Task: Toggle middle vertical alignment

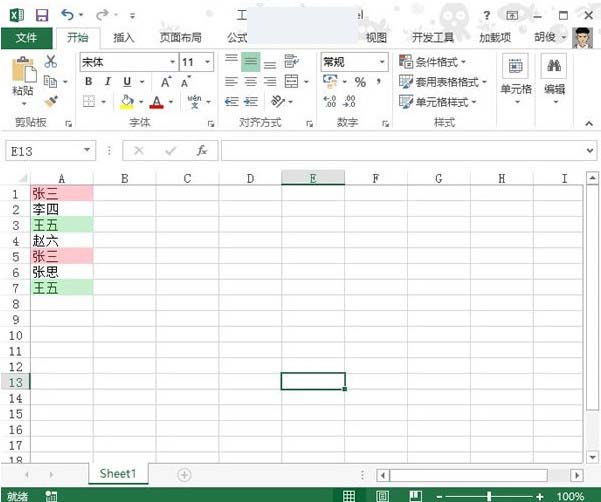Action: (251, 61)
